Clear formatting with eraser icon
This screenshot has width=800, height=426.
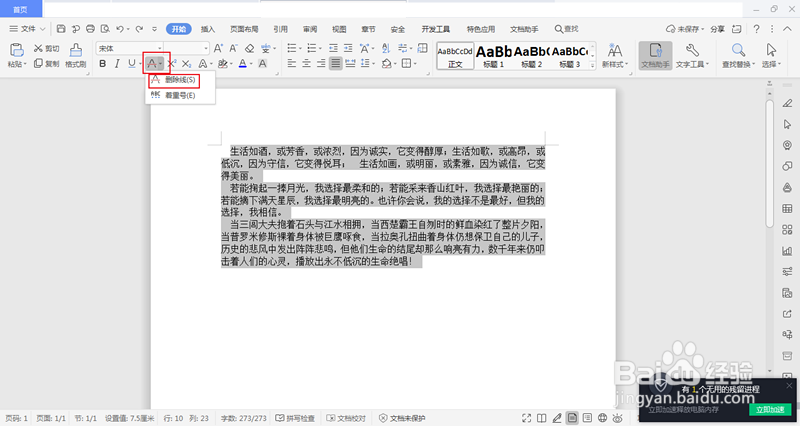pos(249,48)
